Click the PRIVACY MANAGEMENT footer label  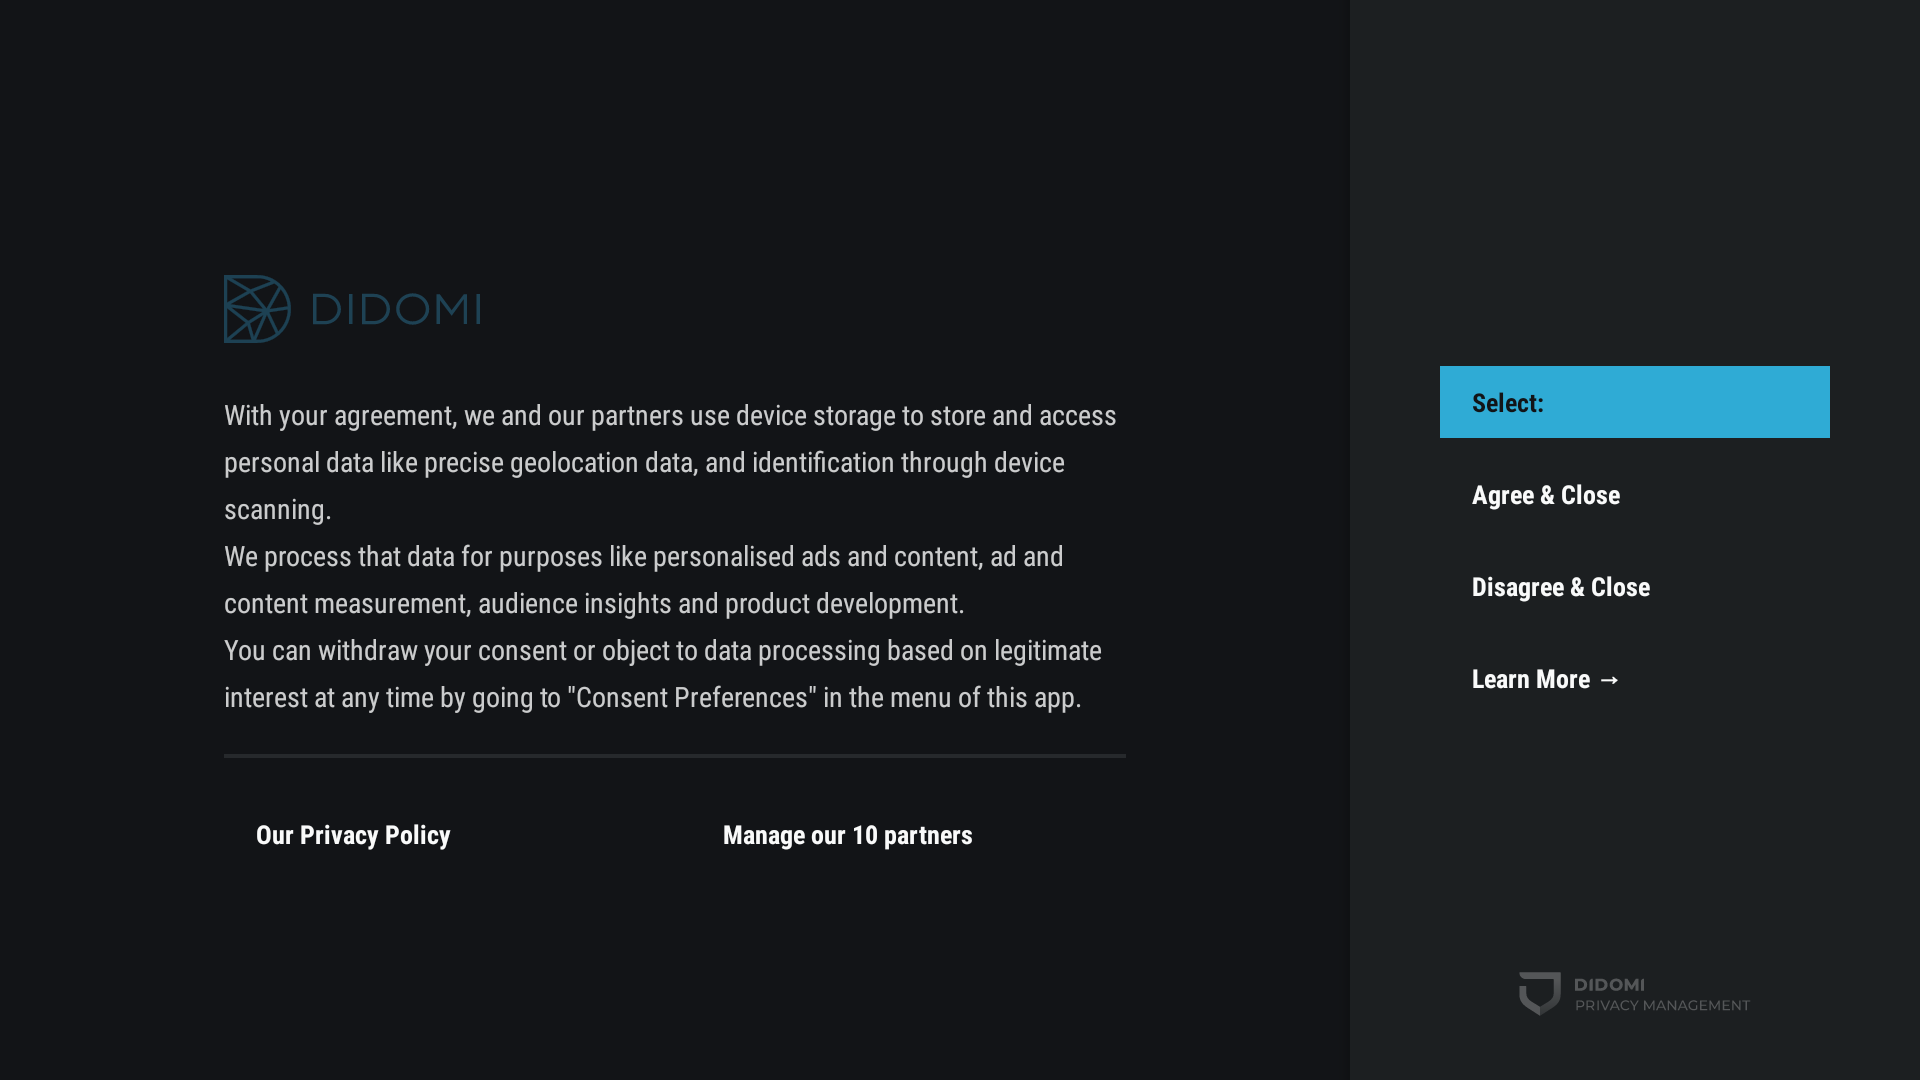coord(1662,1006)
